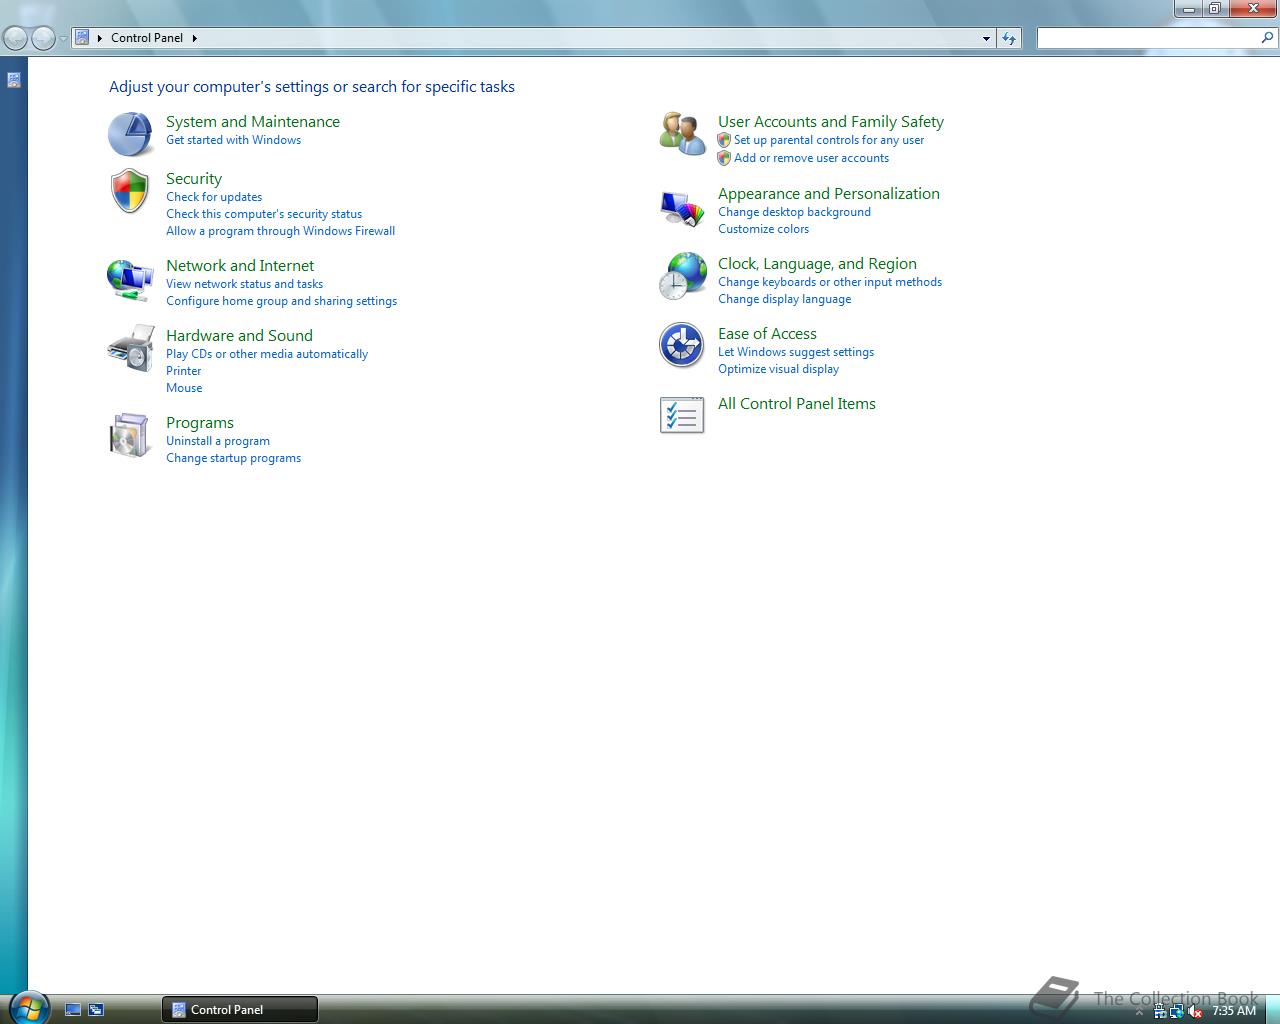Open User Accounts and Family Safety heading
Image resolution: width=1280 pixels, height=1024 pixels.
click(831, 121)
